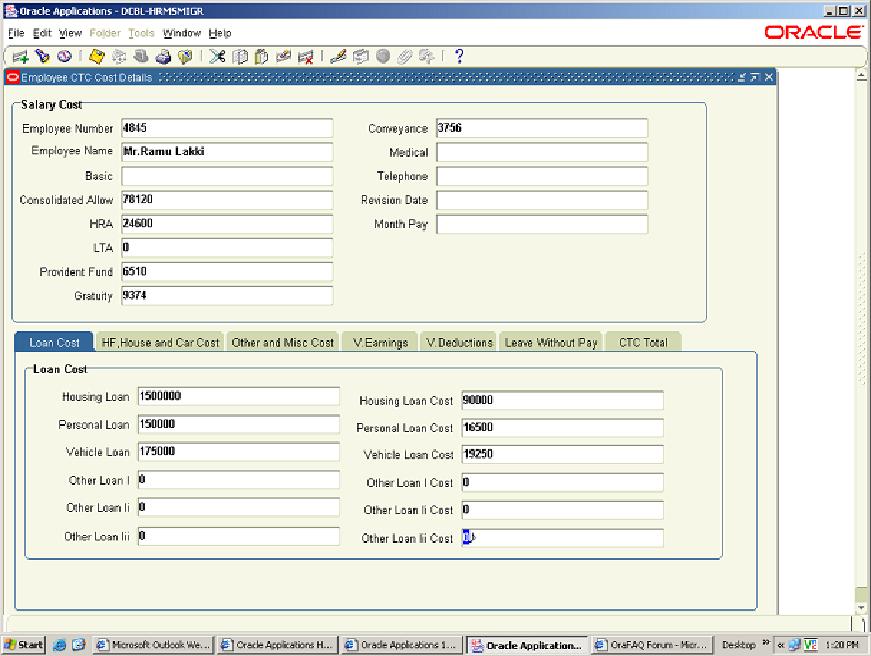Switch to Leave Without Pay tab
Screen dimensions: 871x656
tap(550, 342)
